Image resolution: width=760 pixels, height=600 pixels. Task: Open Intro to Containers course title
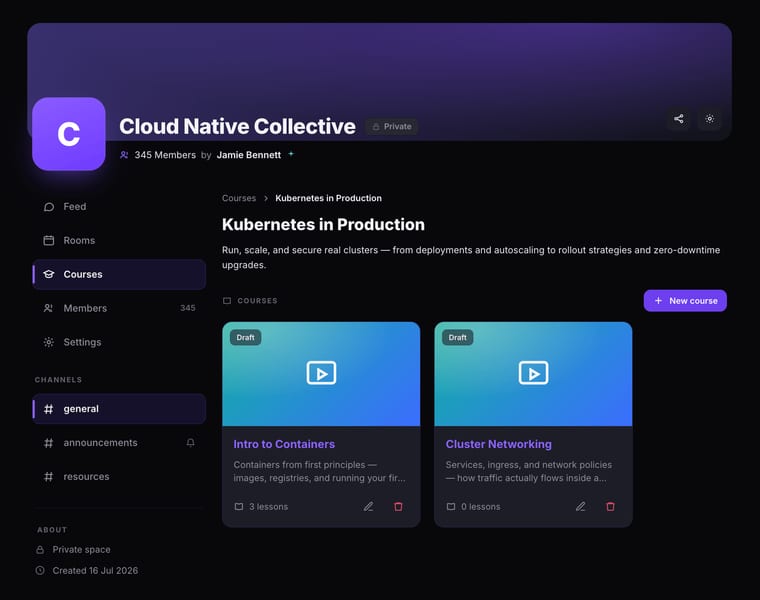[x=284, y=444]
